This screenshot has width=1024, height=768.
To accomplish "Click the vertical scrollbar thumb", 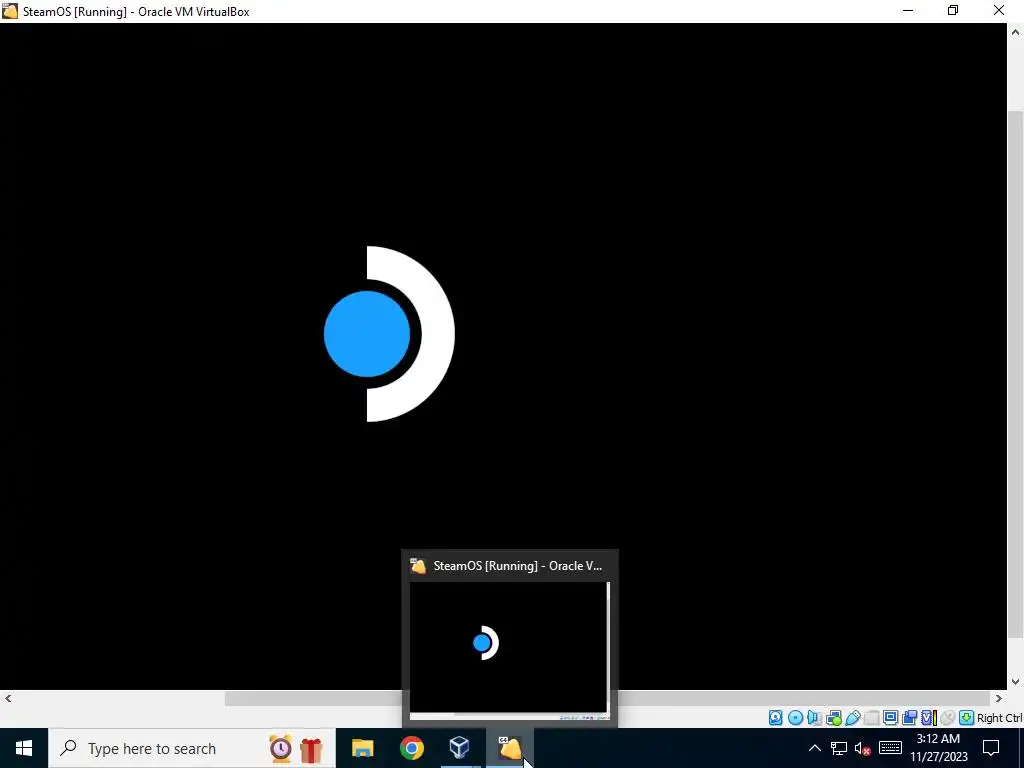I will click(1016, 374).
